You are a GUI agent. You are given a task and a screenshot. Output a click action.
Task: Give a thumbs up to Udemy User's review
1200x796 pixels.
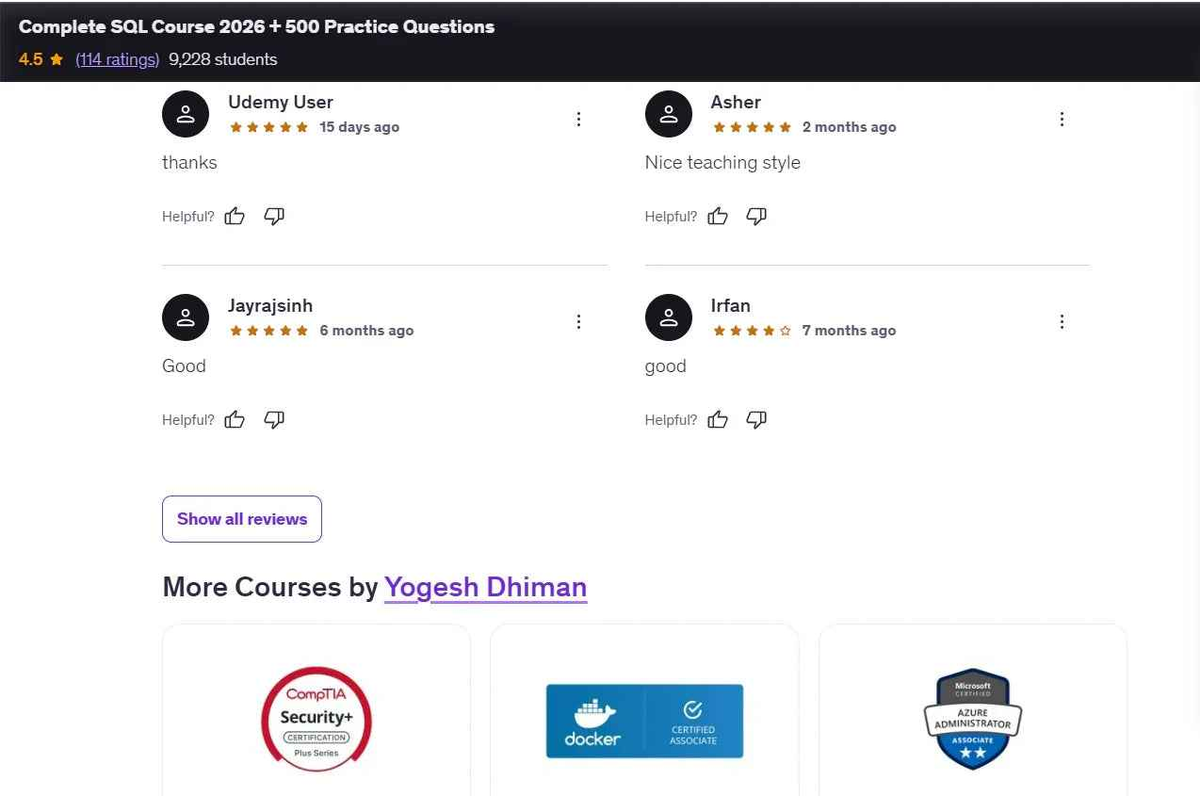(x=234, y=216)
